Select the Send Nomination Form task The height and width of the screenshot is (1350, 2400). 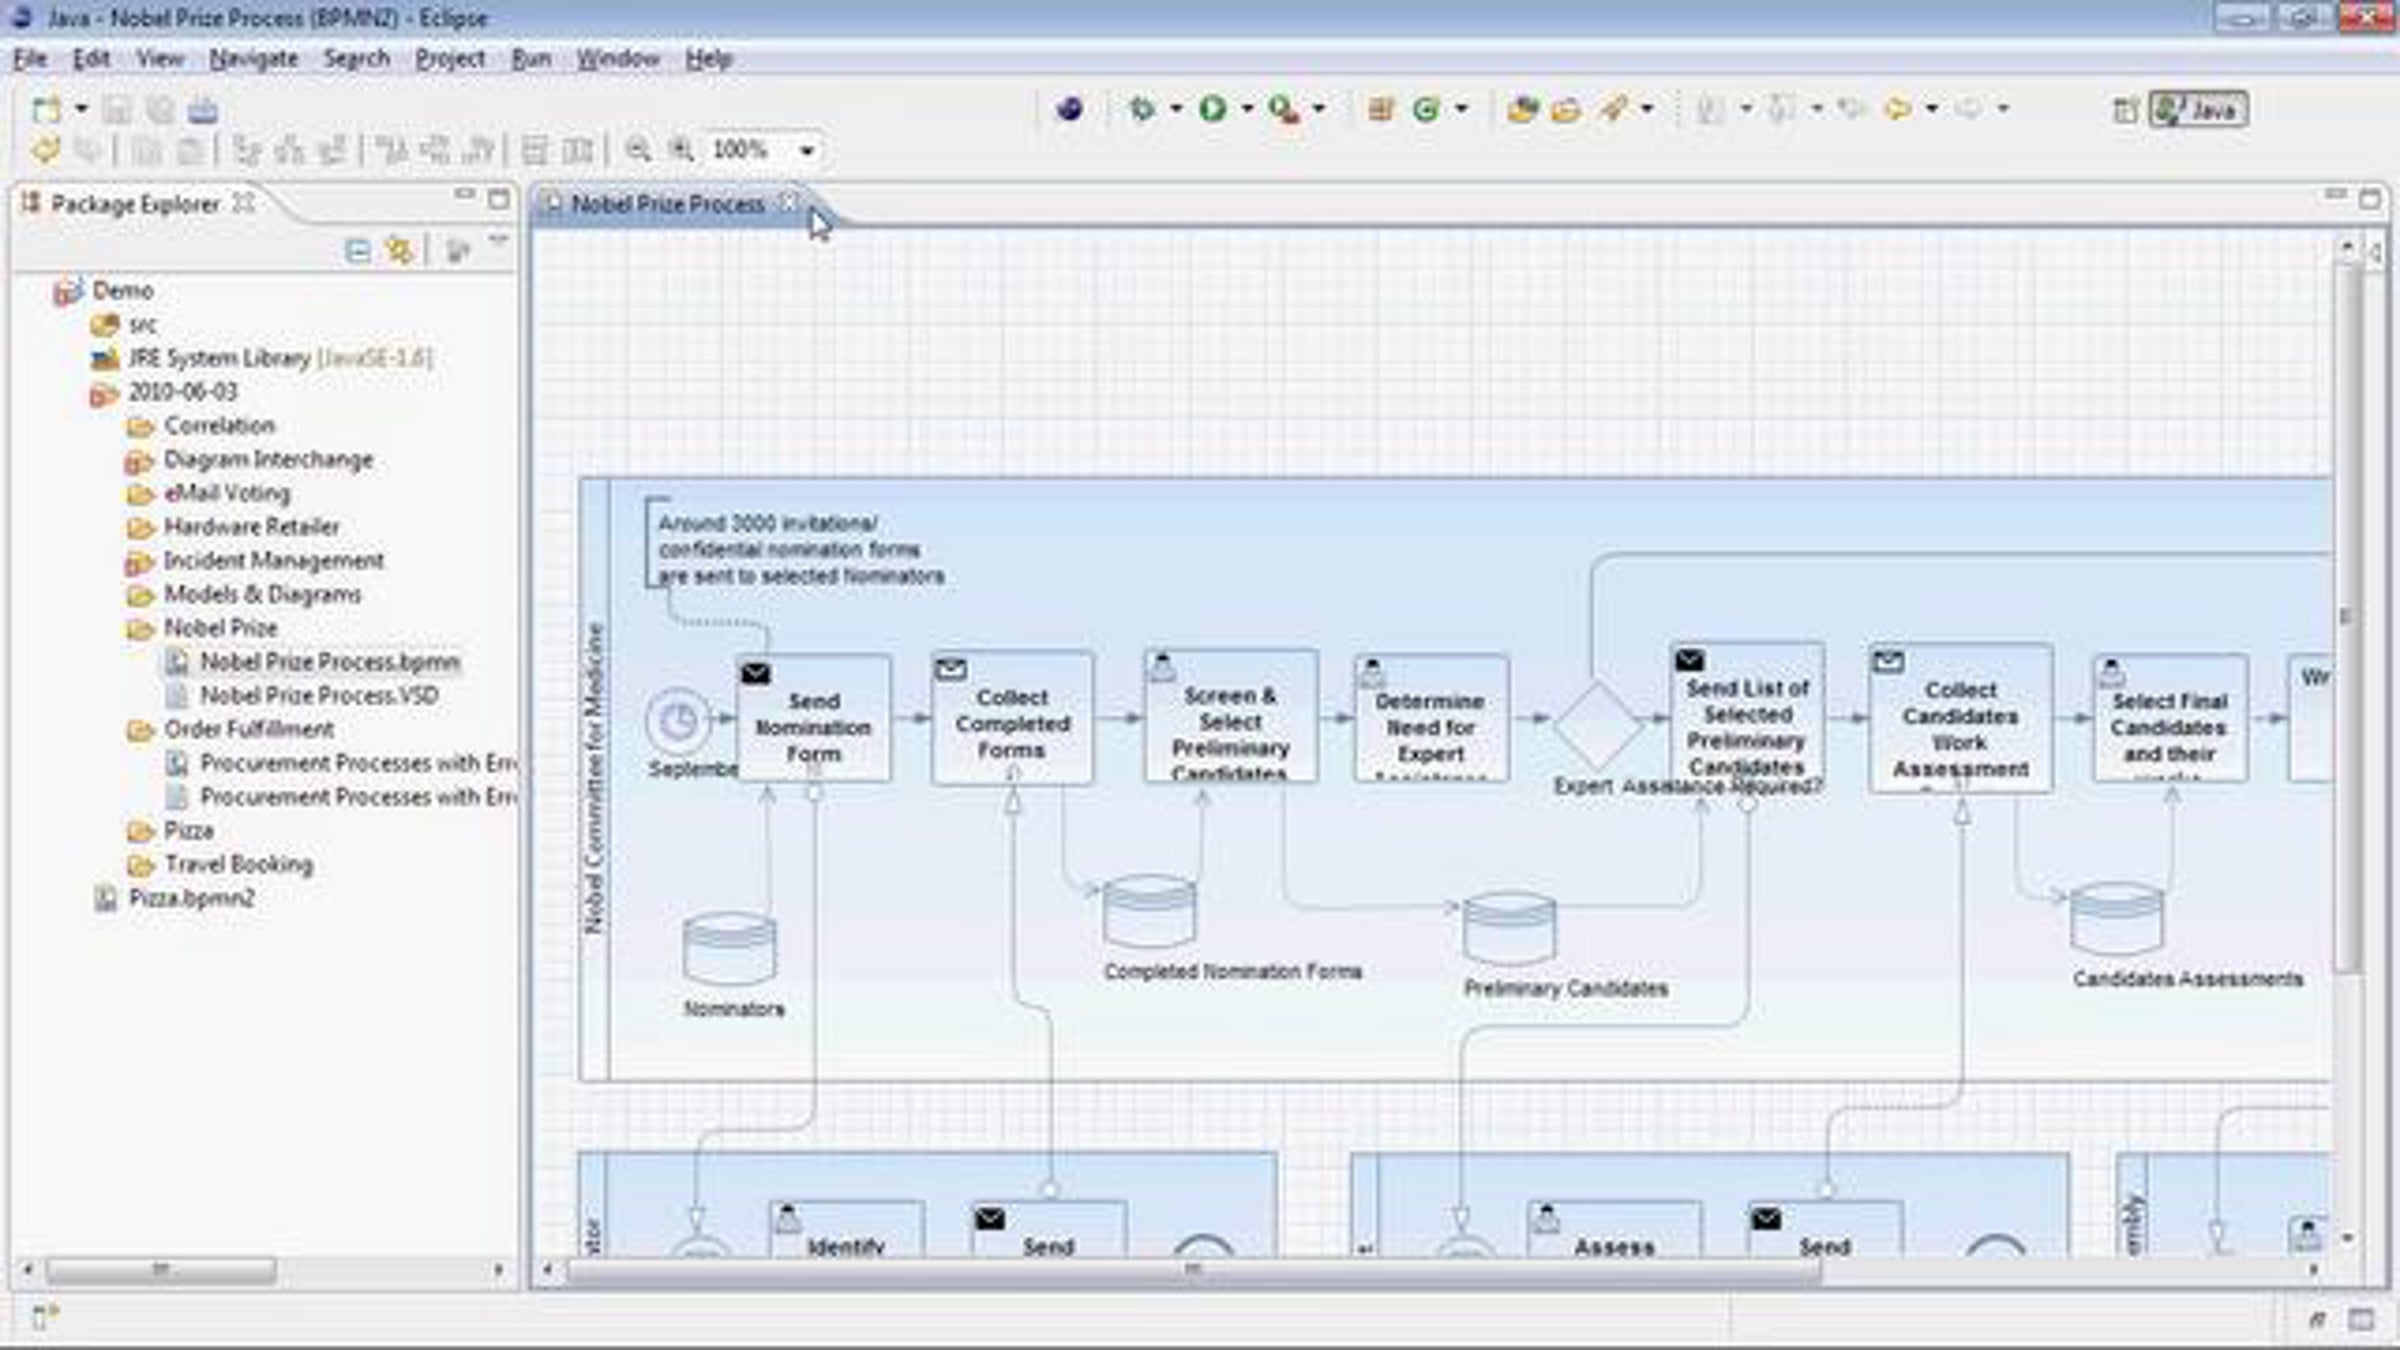click(x=814, y=718)
